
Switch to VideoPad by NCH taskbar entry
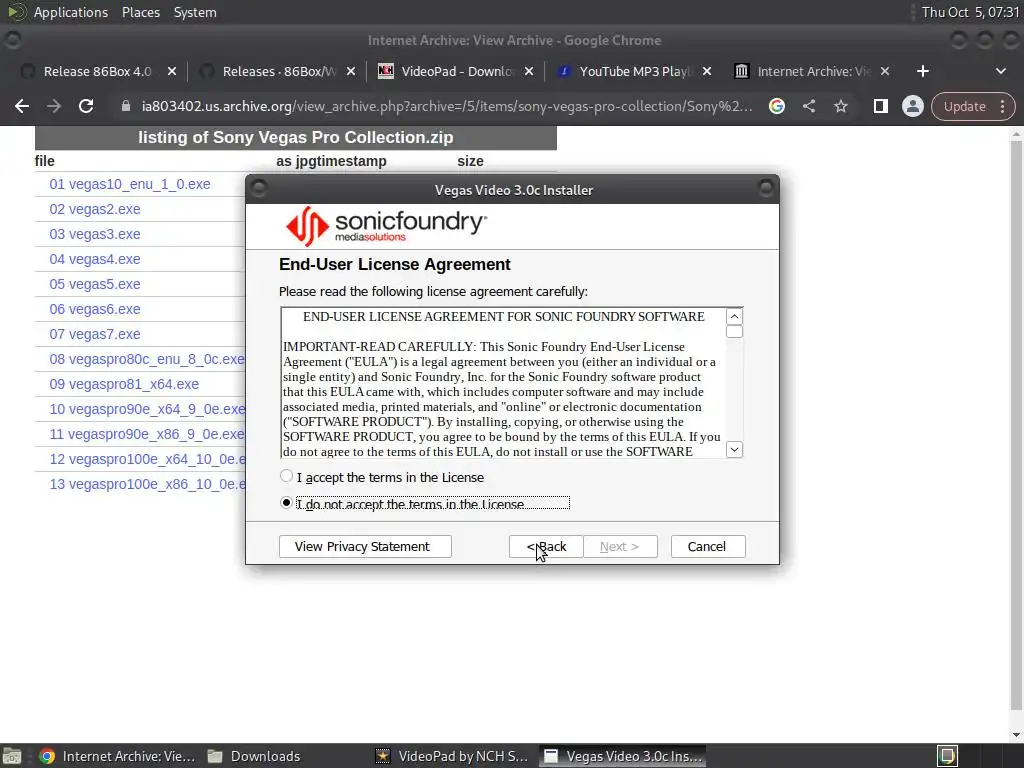pos(453,756)
